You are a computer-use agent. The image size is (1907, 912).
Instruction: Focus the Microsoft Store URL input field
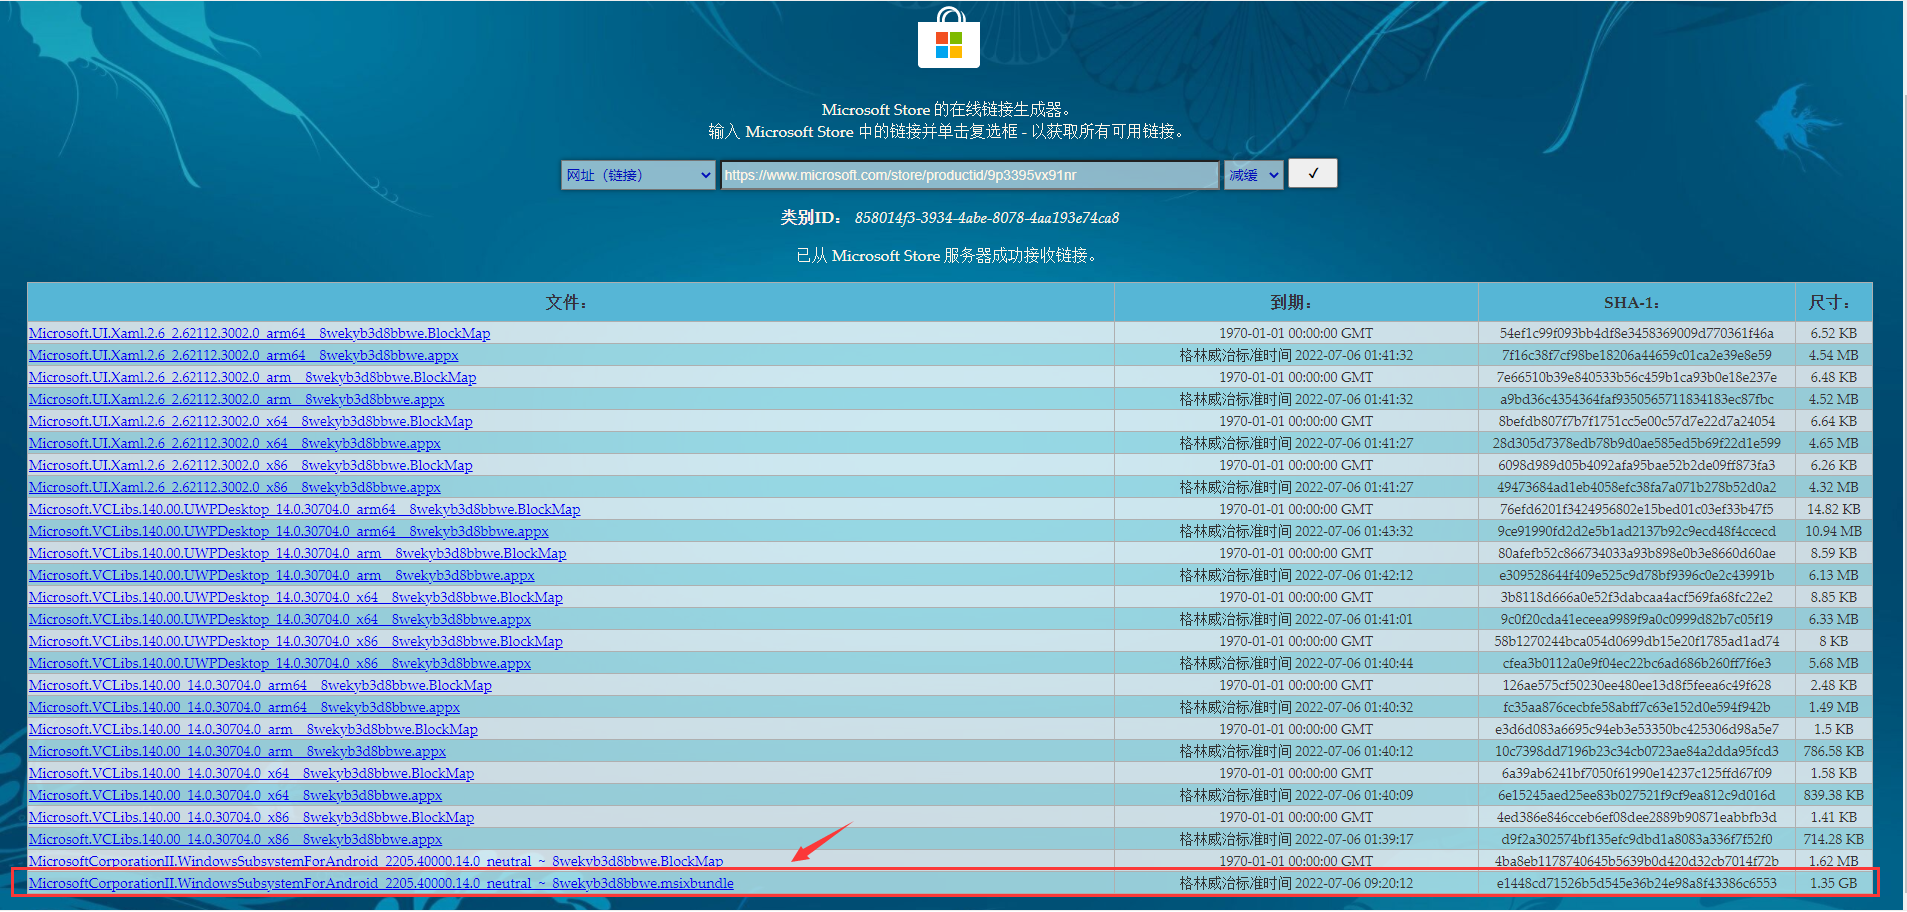click(x=968, y=175)
